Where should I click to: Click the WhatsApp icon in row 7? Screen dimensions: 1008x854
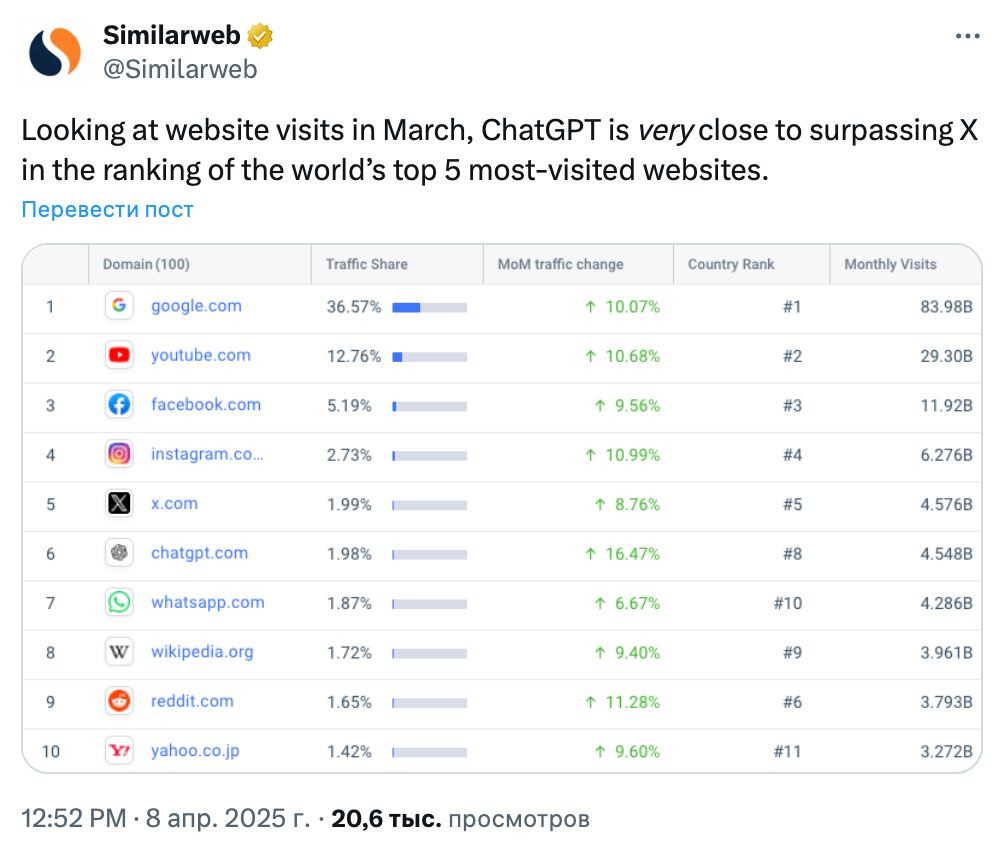pos(119,602)
